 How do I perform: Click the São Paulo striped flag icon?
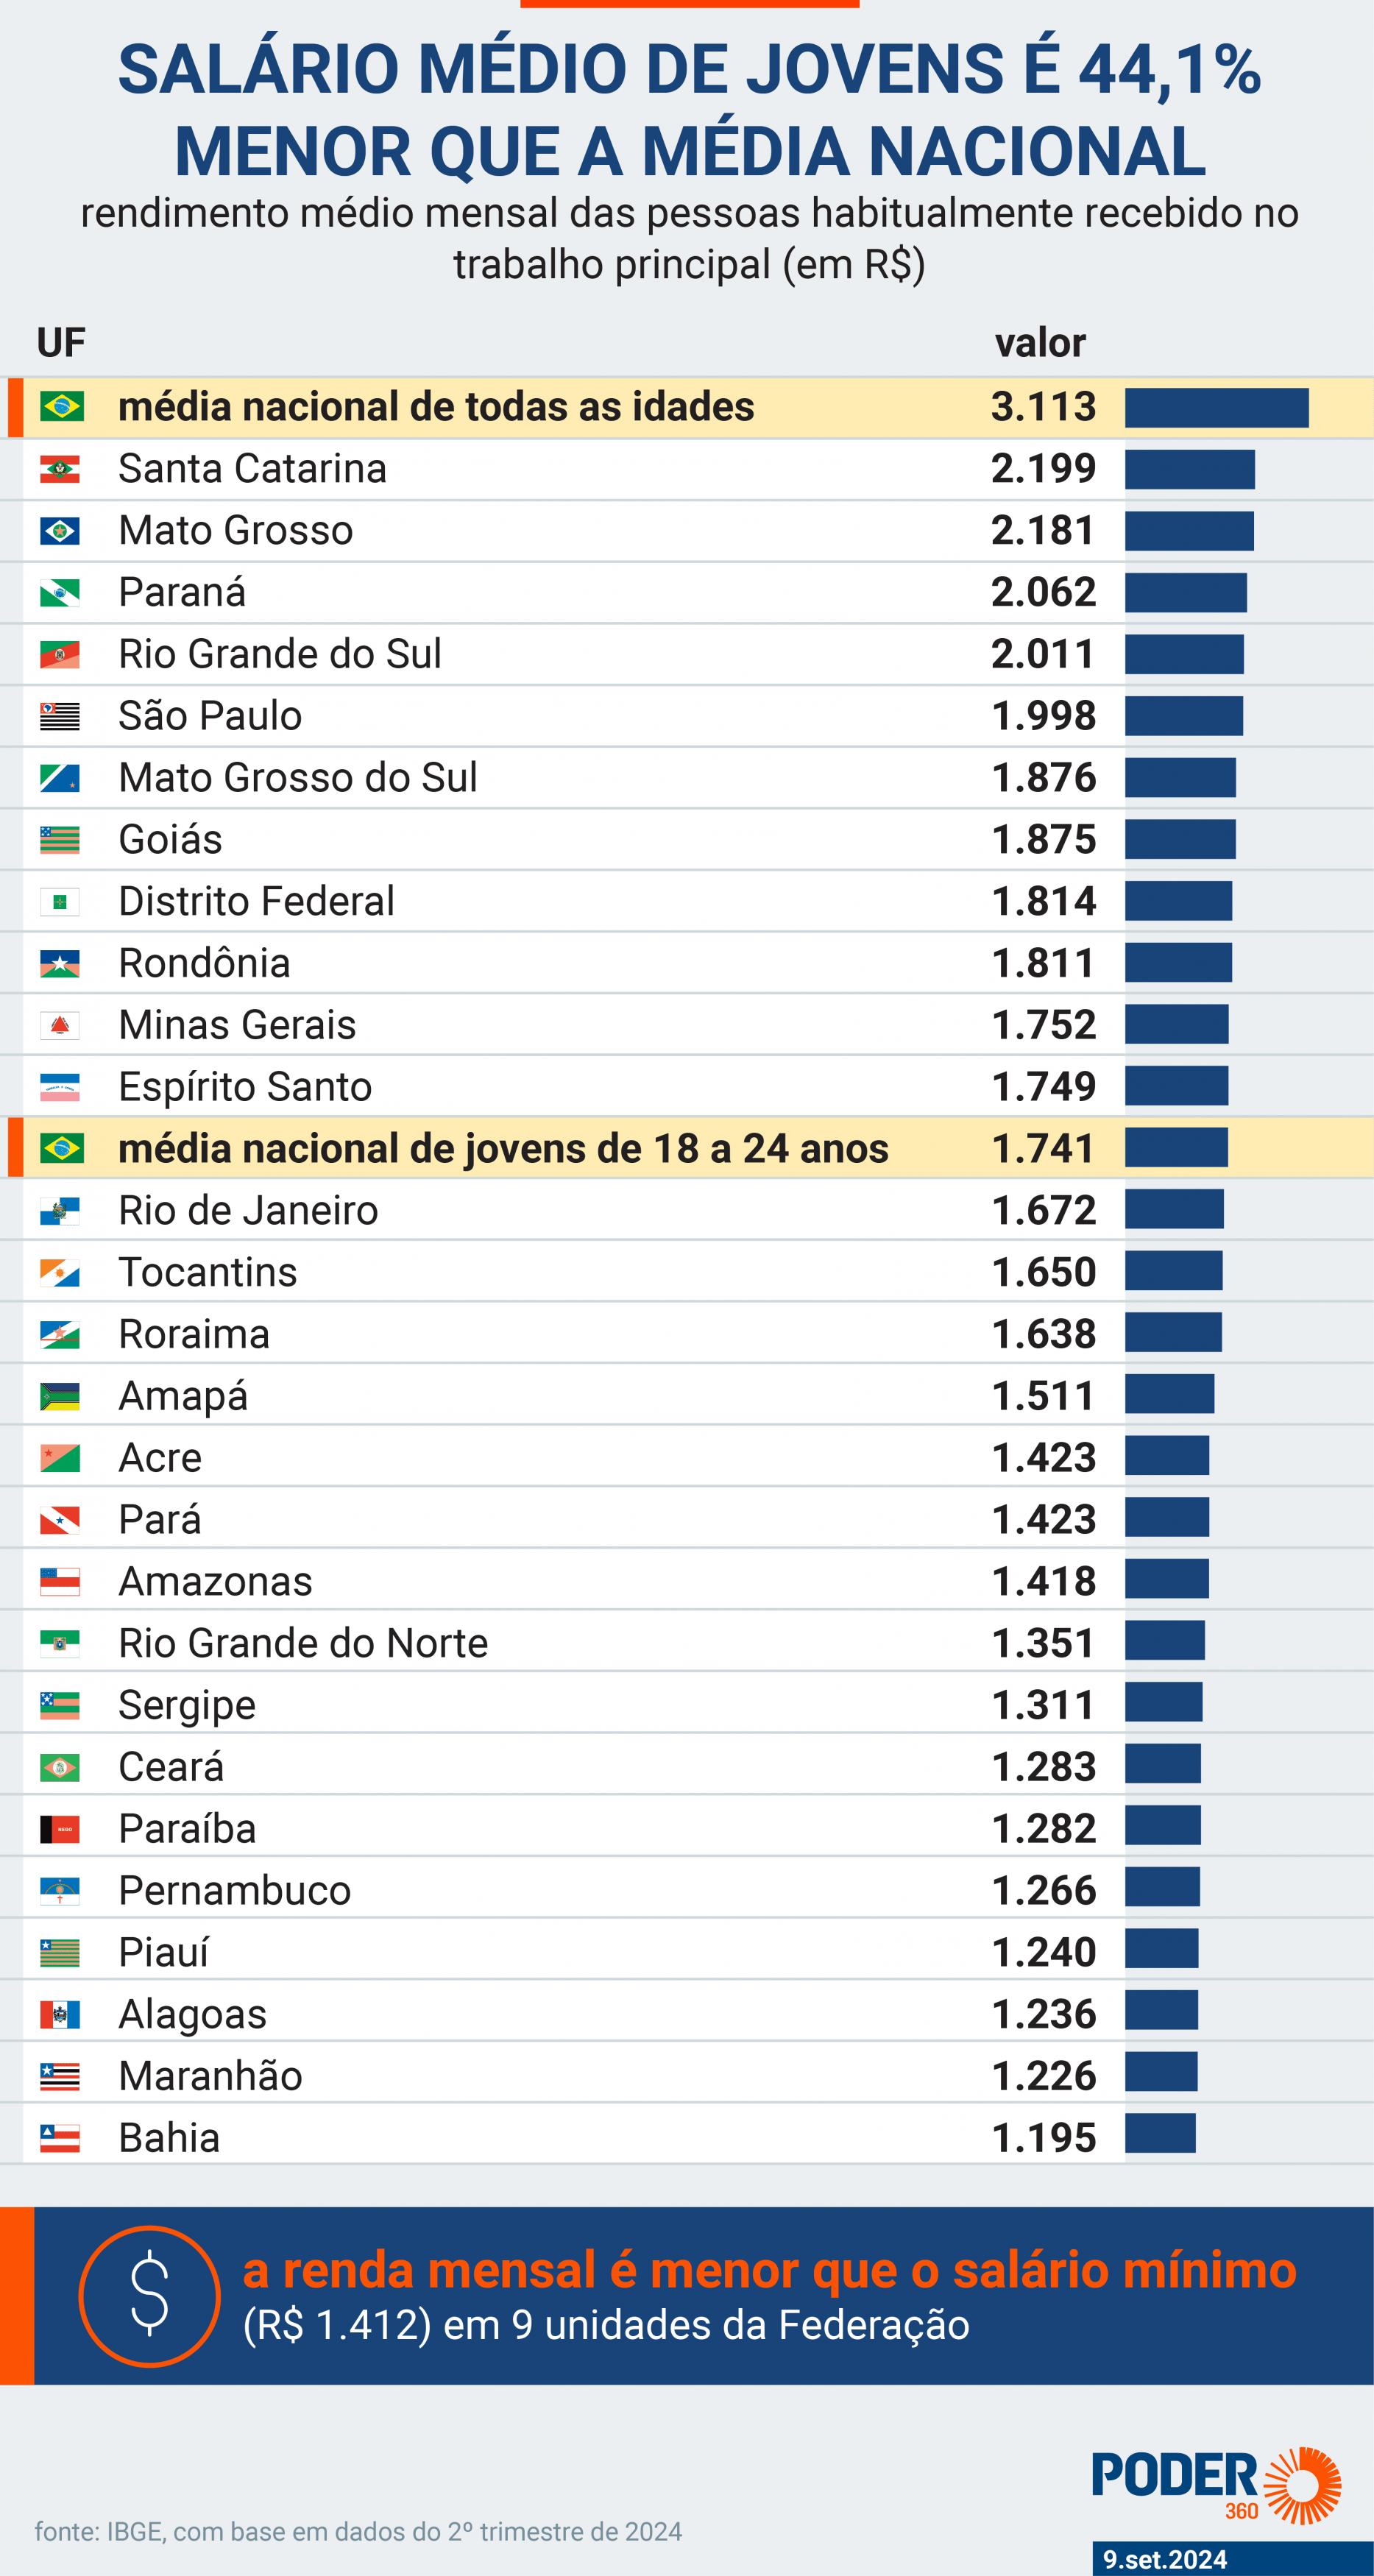60,716
